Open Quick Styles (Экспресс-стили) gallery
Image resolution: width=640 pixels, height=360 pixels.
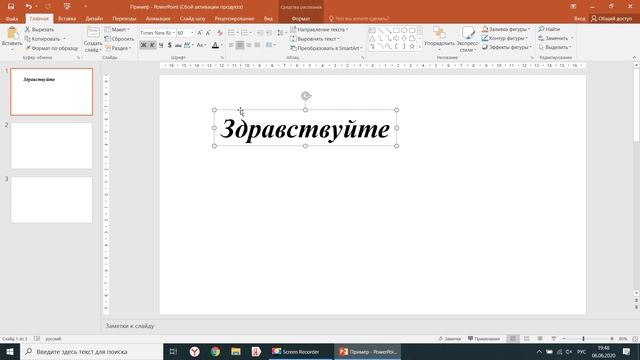click(468, 39)
